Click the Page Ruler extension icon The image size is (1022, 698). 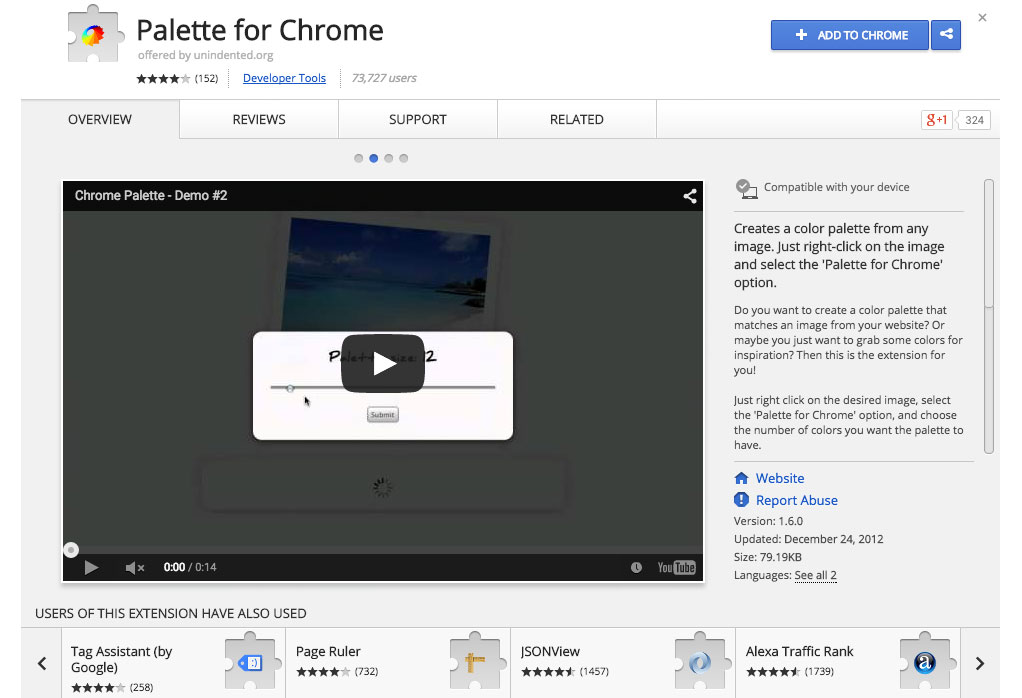coord(476,661)
